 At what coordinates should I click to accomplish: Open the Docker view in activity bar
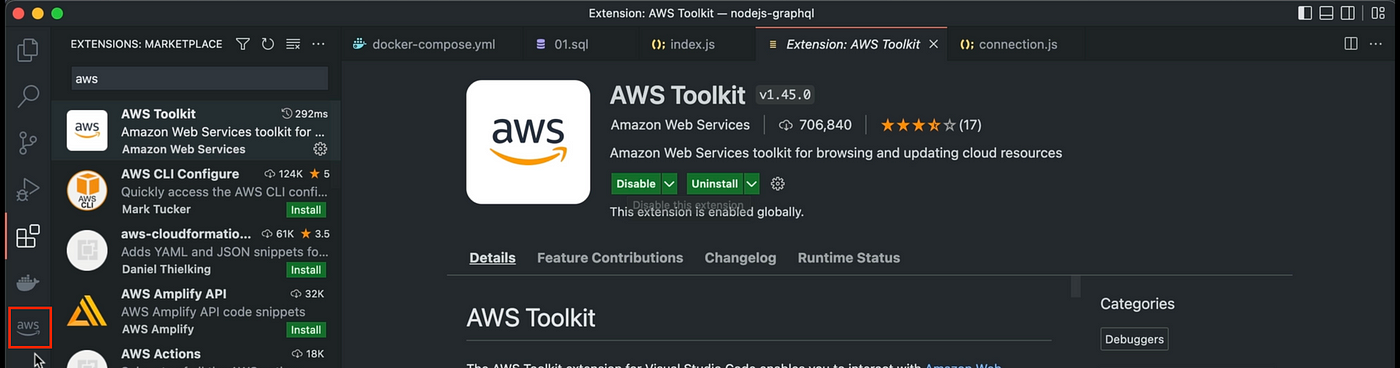tap(29, 283)
